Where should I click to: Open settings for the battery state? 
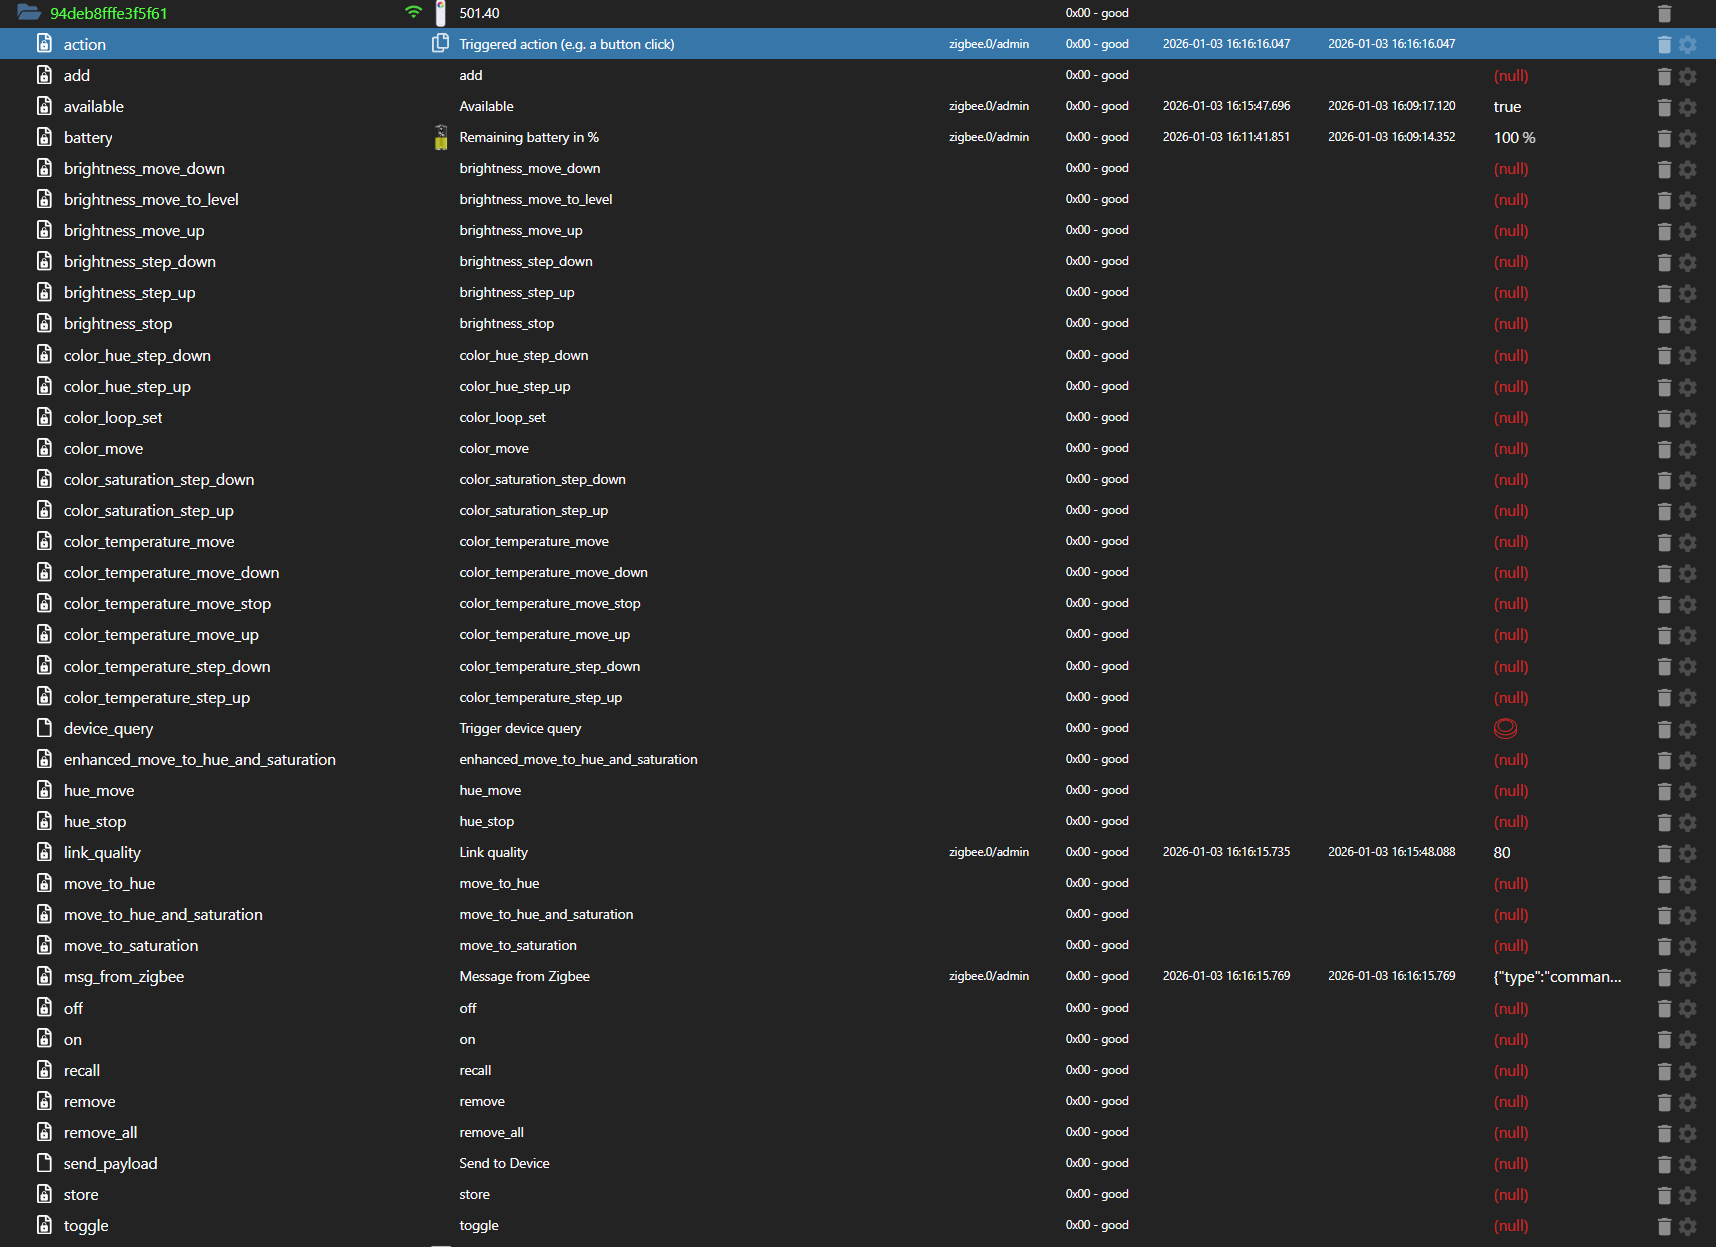point(1688,138)
